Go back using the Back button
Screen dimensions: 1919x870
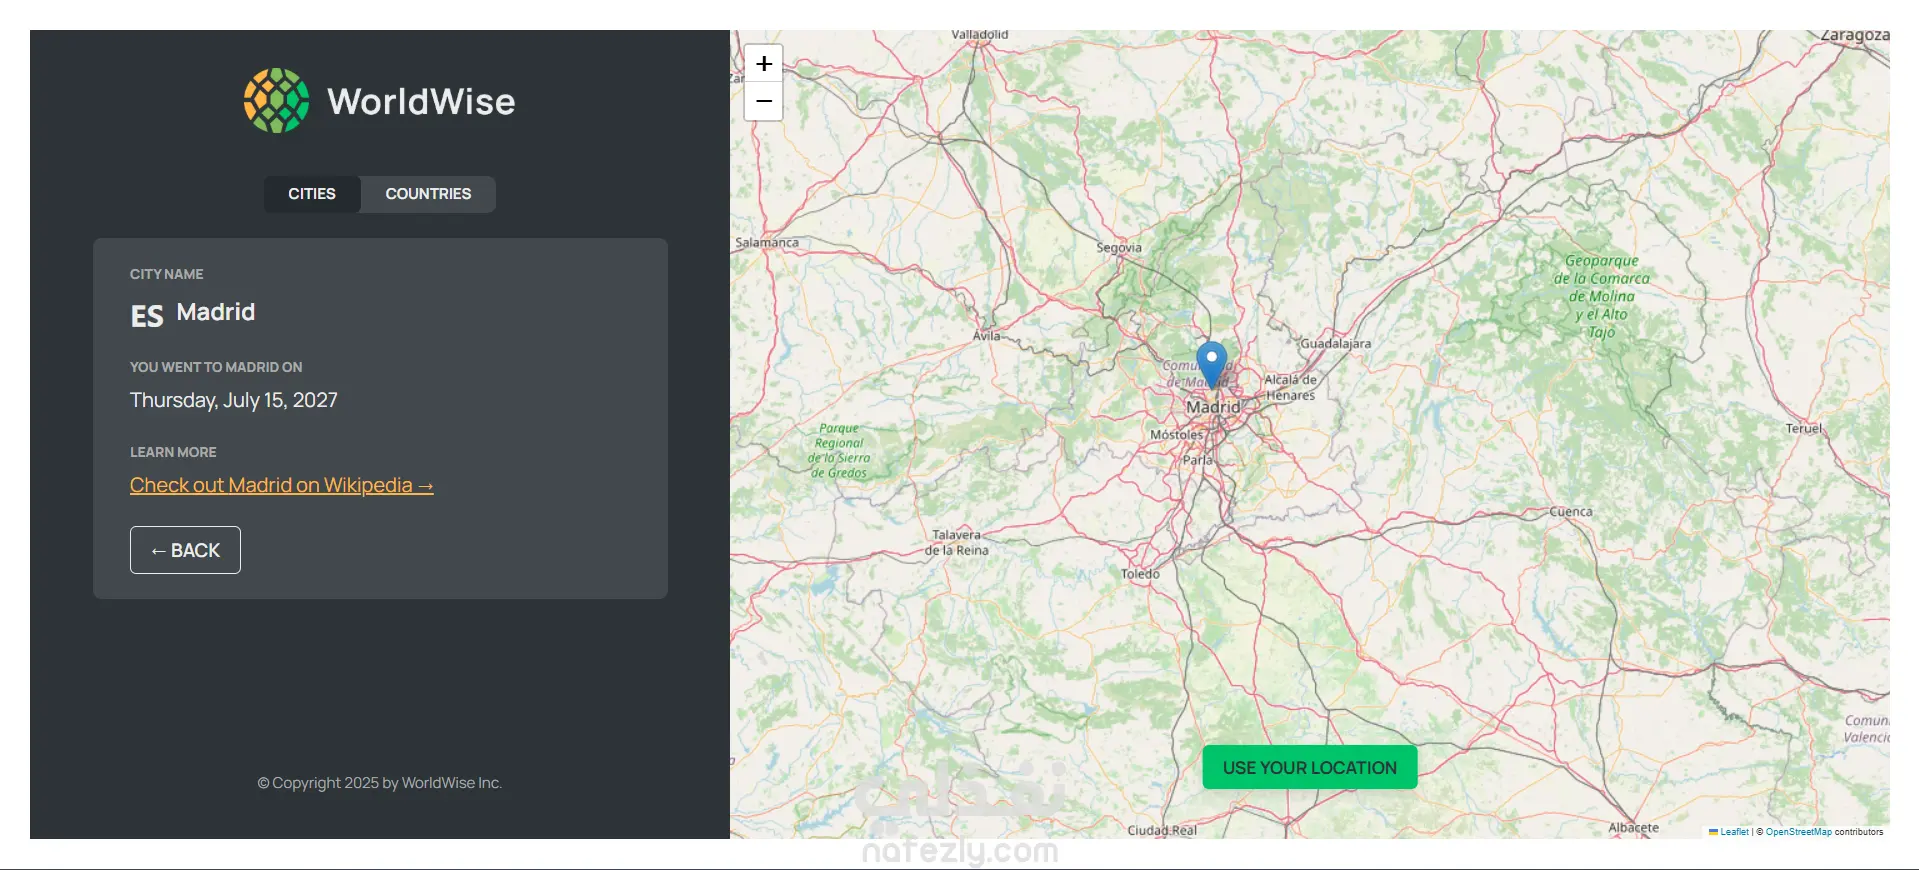185,550
